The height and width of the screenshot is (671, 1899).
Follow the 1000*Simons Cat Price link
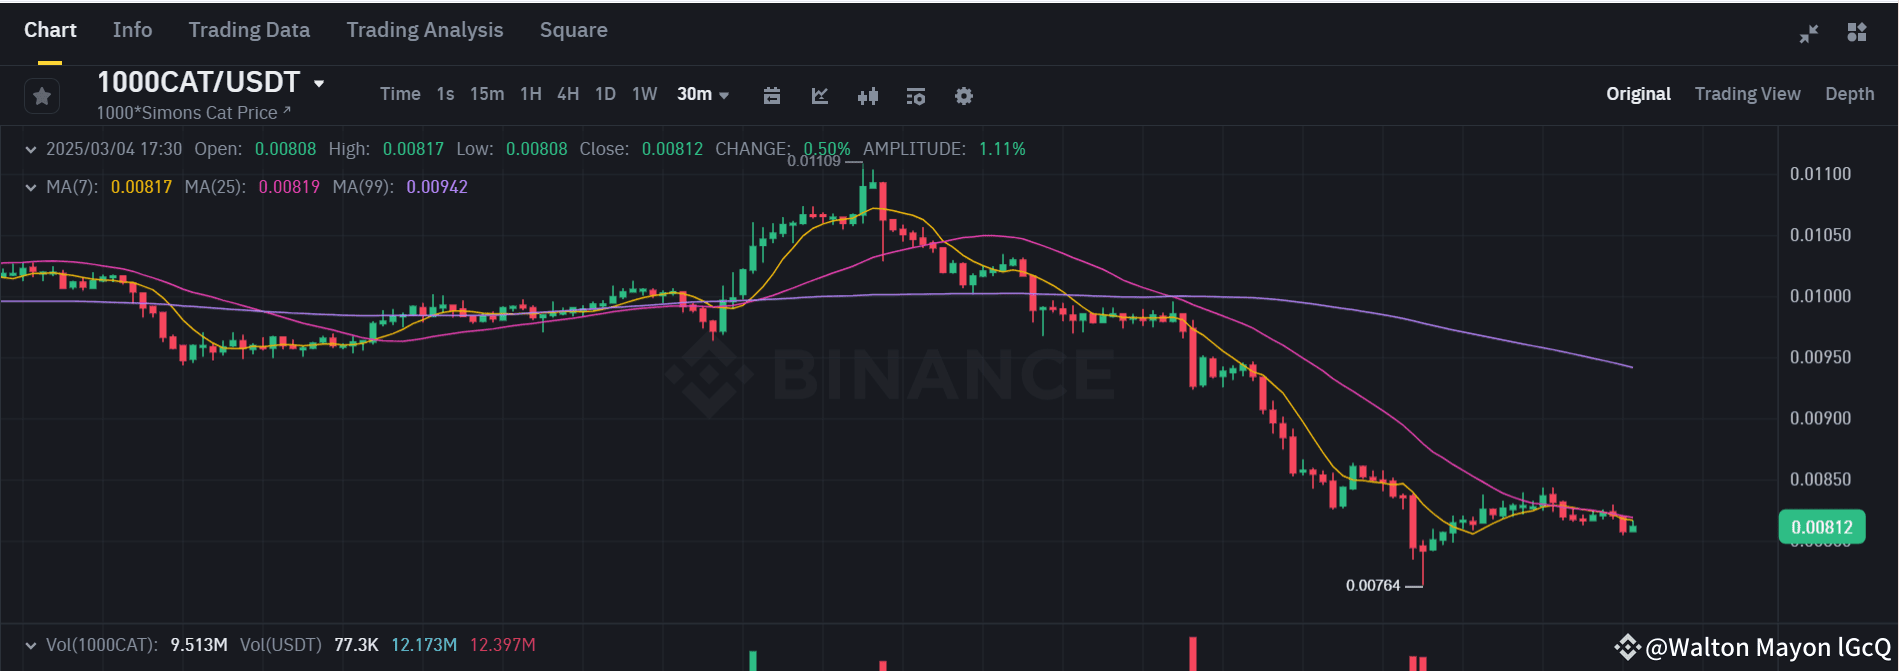pyautogui.click(x=192, y=113)
